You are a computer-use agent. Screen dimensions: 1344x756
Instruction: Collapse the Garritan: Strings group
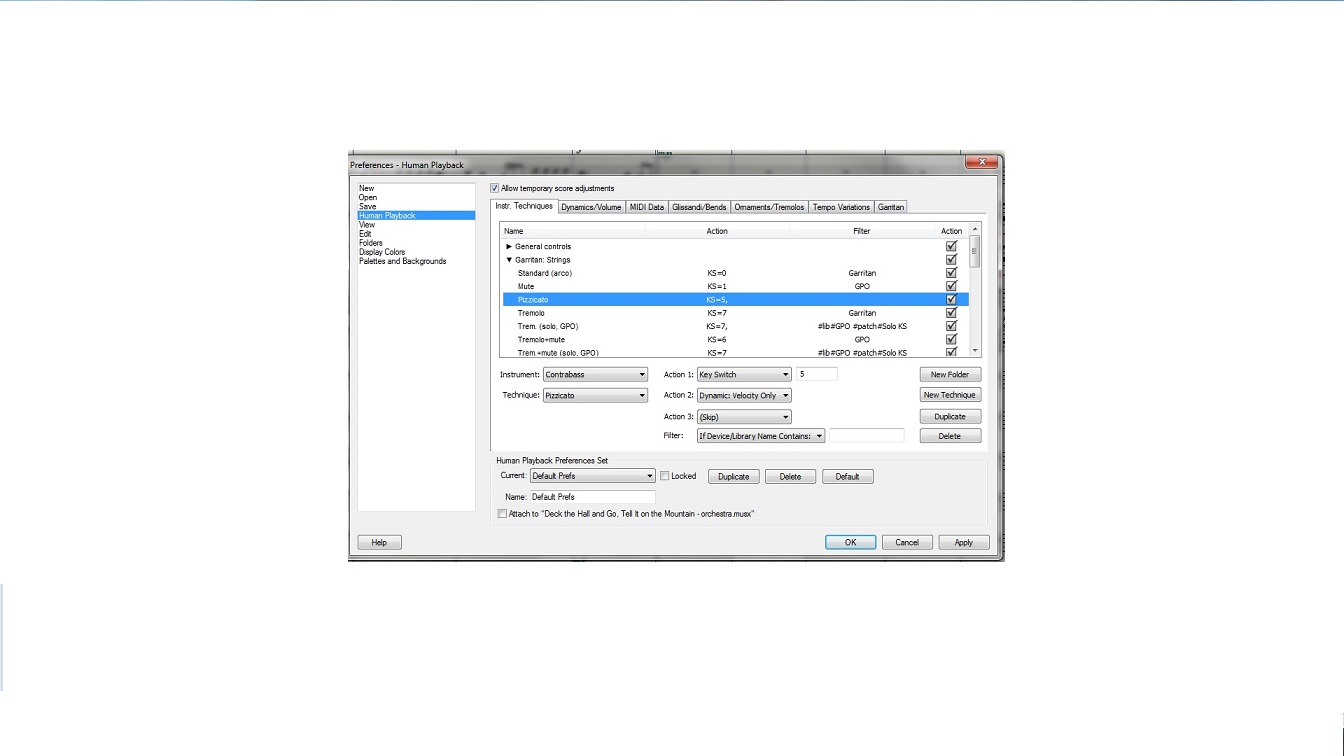click(509, 260)
